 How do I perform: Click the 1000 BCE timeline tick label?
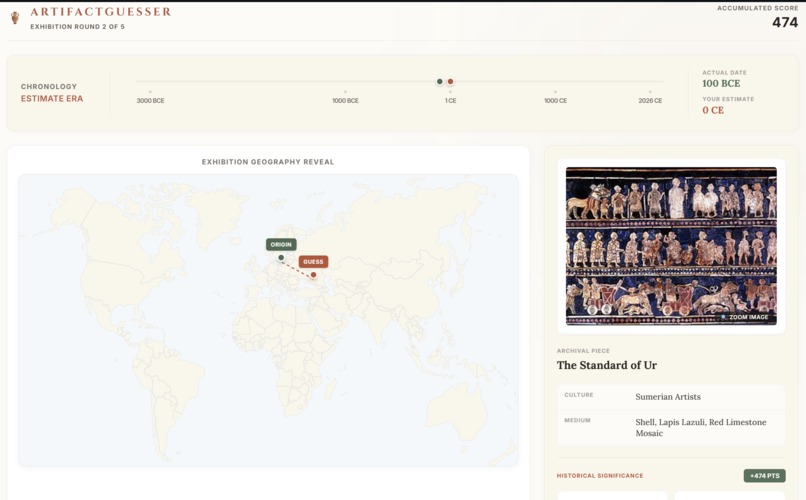345,101
